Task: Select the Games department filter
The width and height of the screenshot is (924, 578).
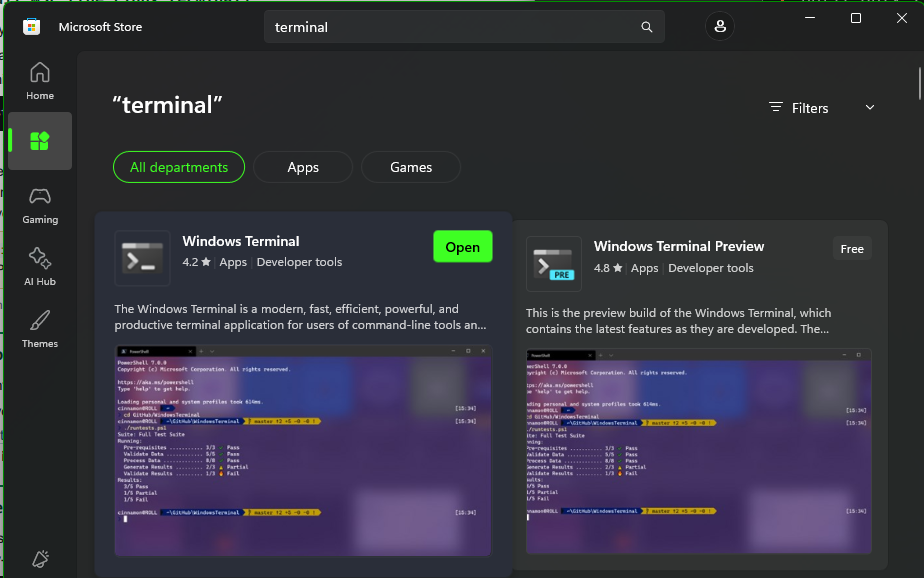Action: pos(411,167)
